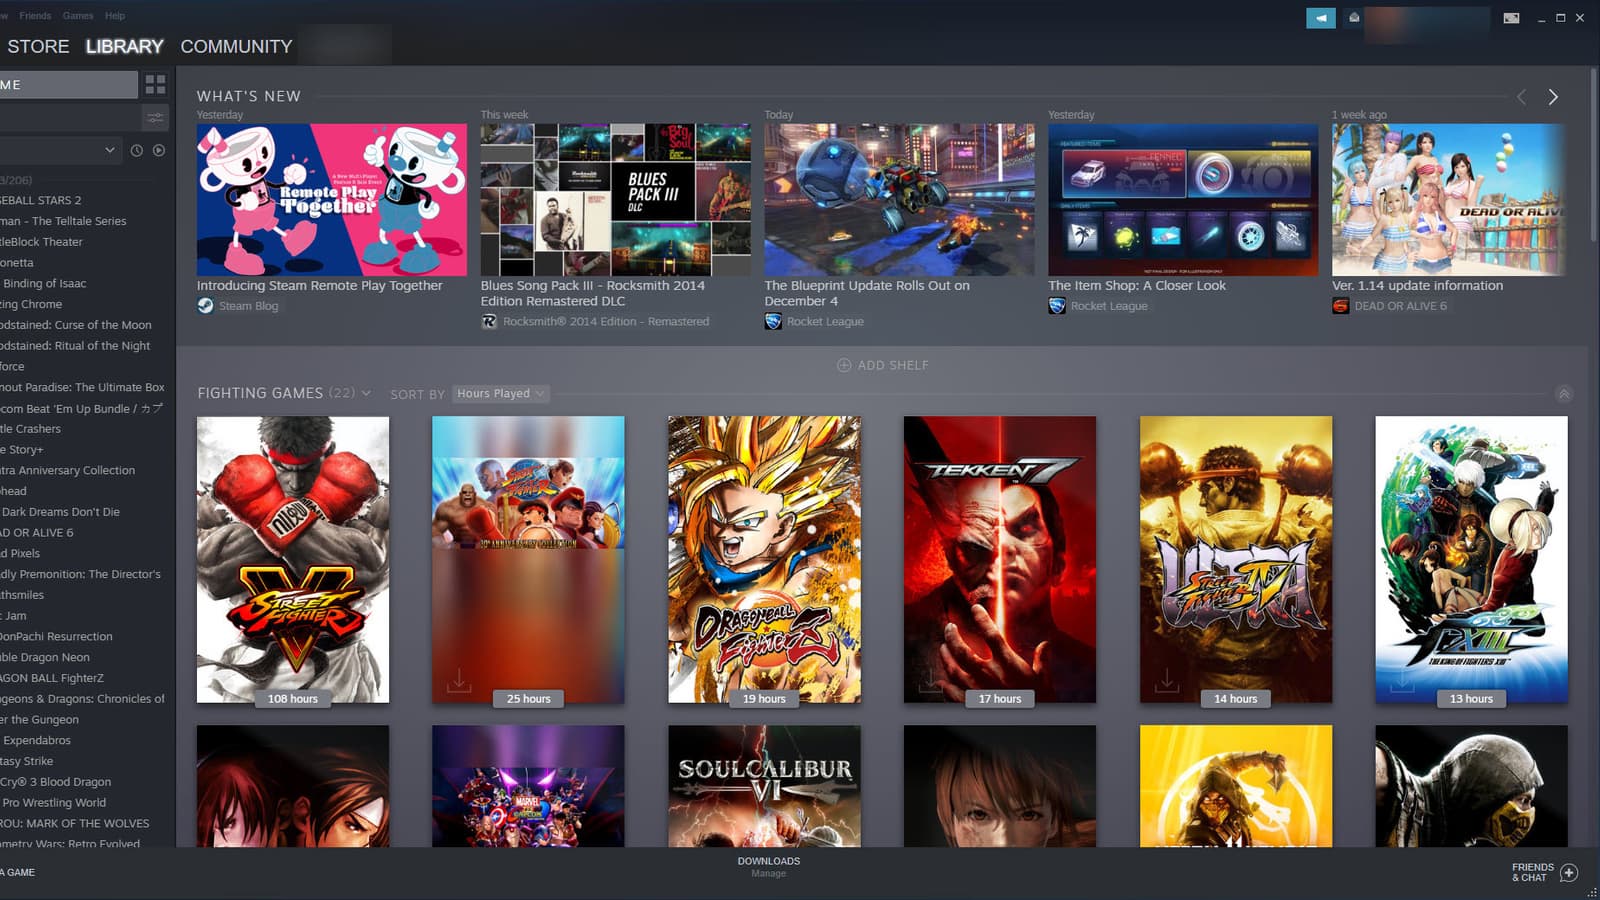
Task: Open the Fighting Games shelf options chevron
Action: click(x=366, y=394)
